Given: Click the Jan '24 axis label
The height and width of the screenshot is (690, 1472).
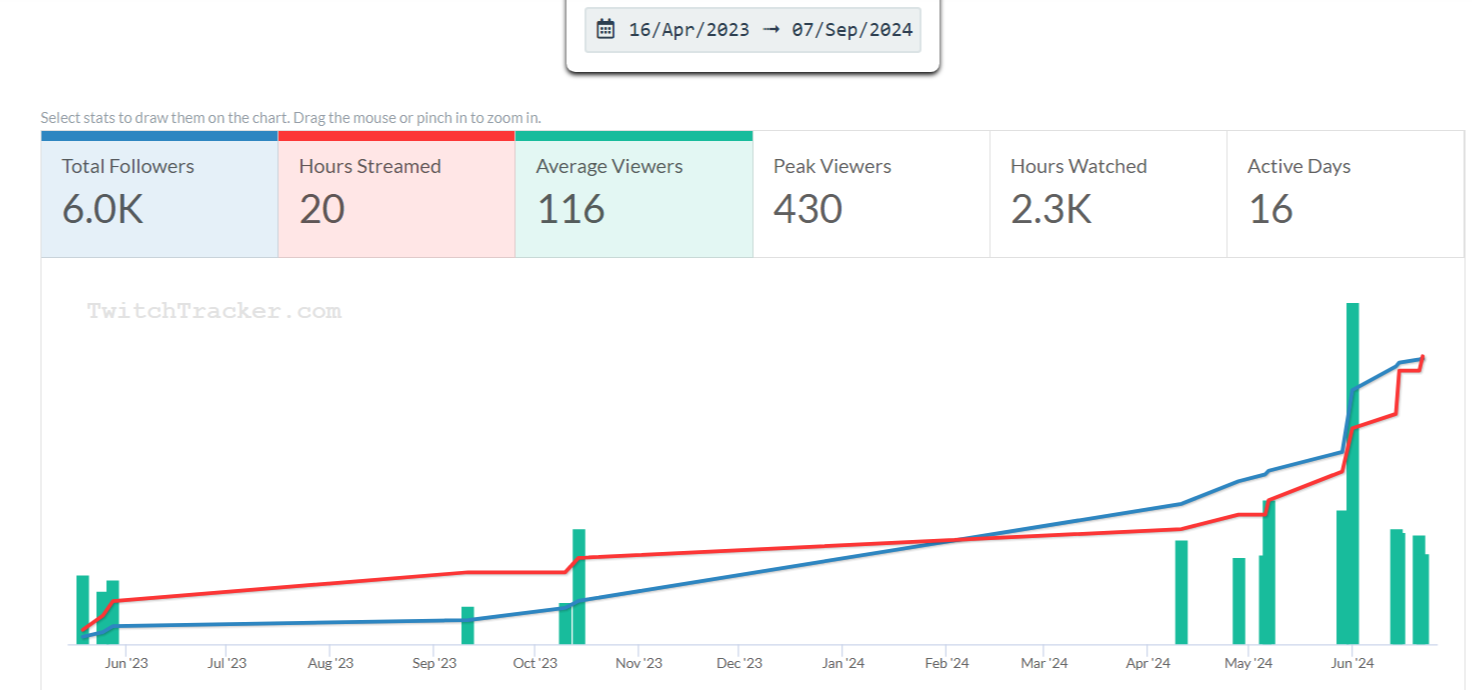Looking at the screenshot, I should [x=843, y=663].
